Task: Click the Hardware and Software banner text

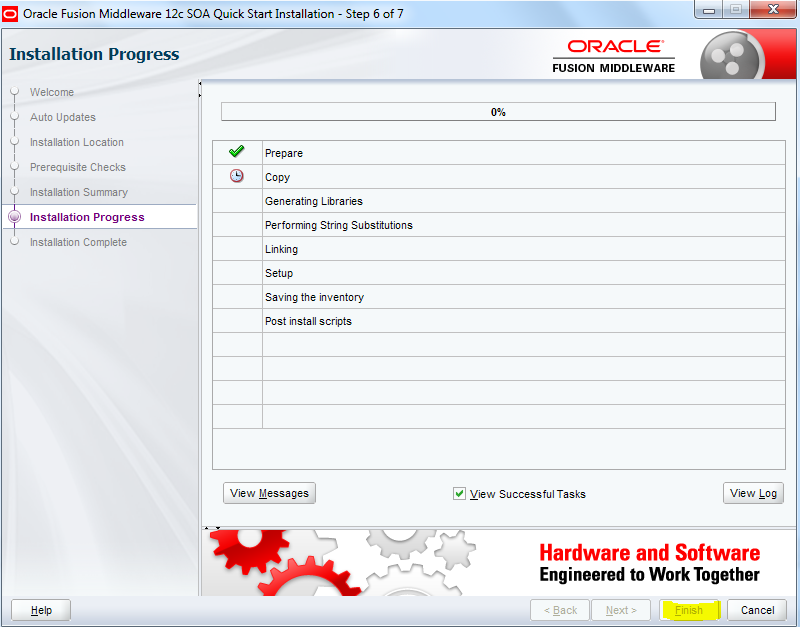Action: [x=650, y=552]
